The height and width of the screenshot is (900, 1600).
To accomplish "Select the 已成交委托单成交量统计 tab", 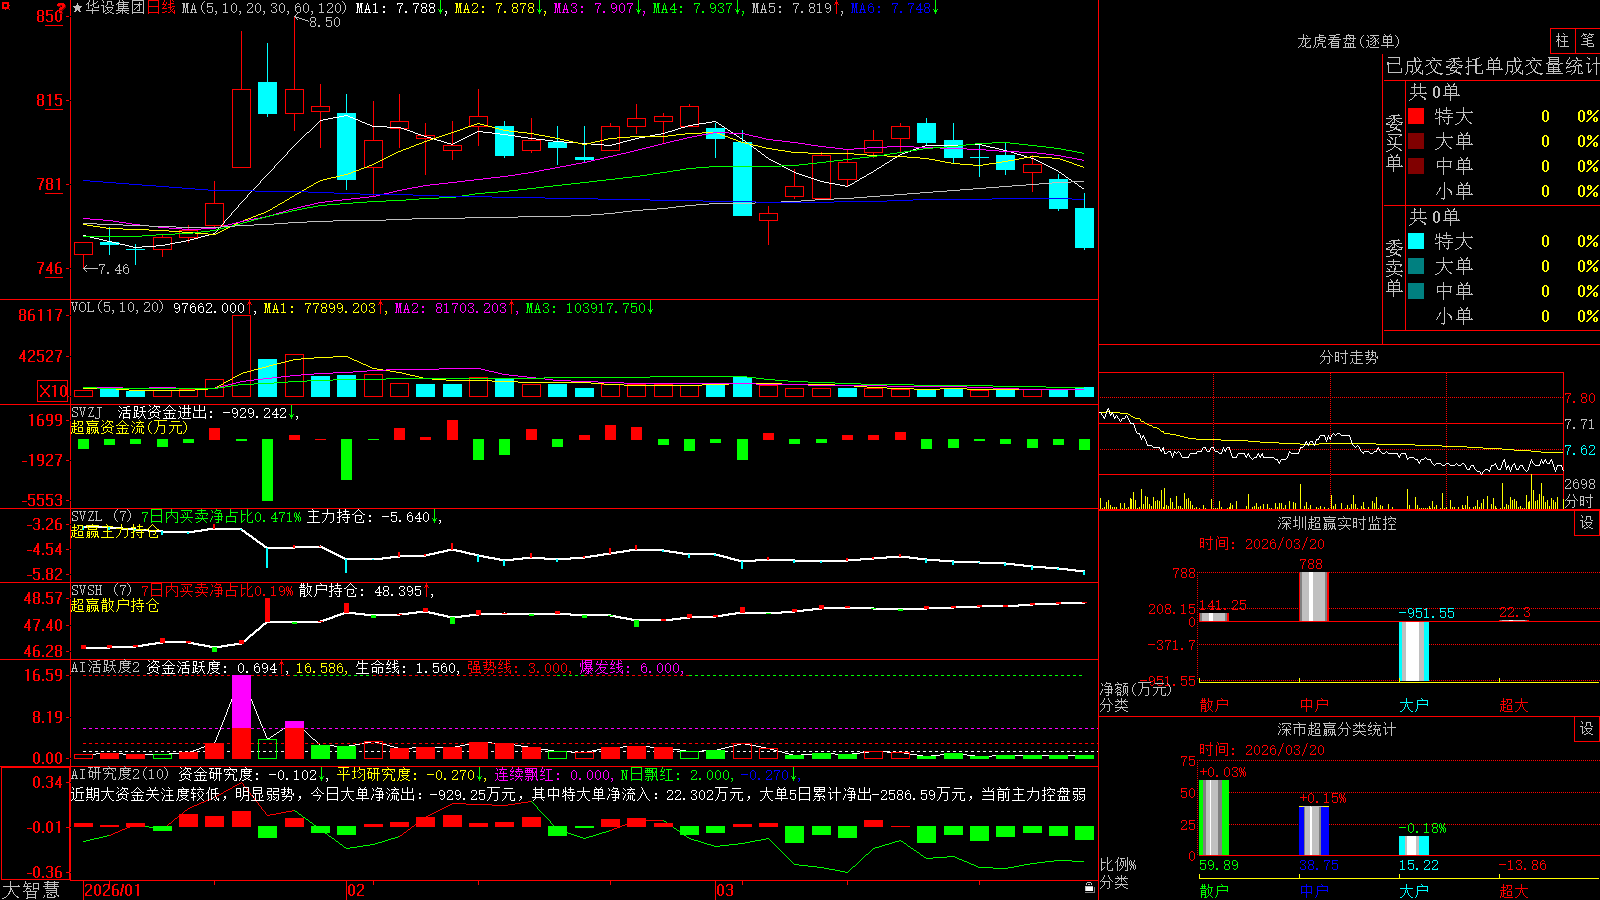I will pyautogui.click(x=1492, y=67).
